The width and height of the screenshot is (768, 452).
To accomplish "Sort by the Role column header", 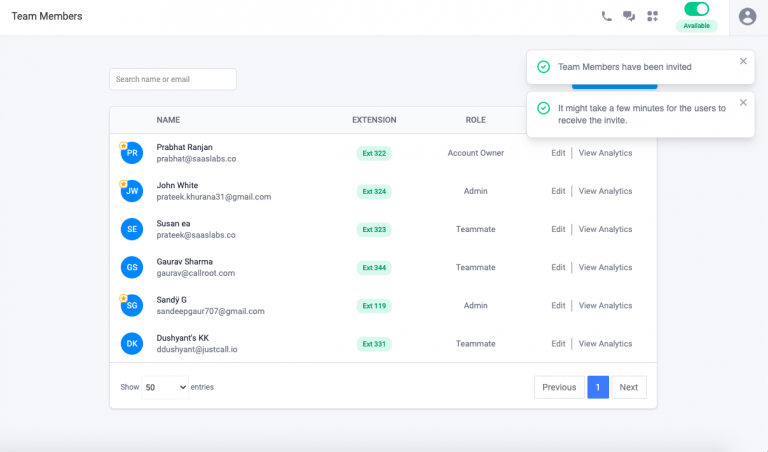I will (x=475, y=120).
